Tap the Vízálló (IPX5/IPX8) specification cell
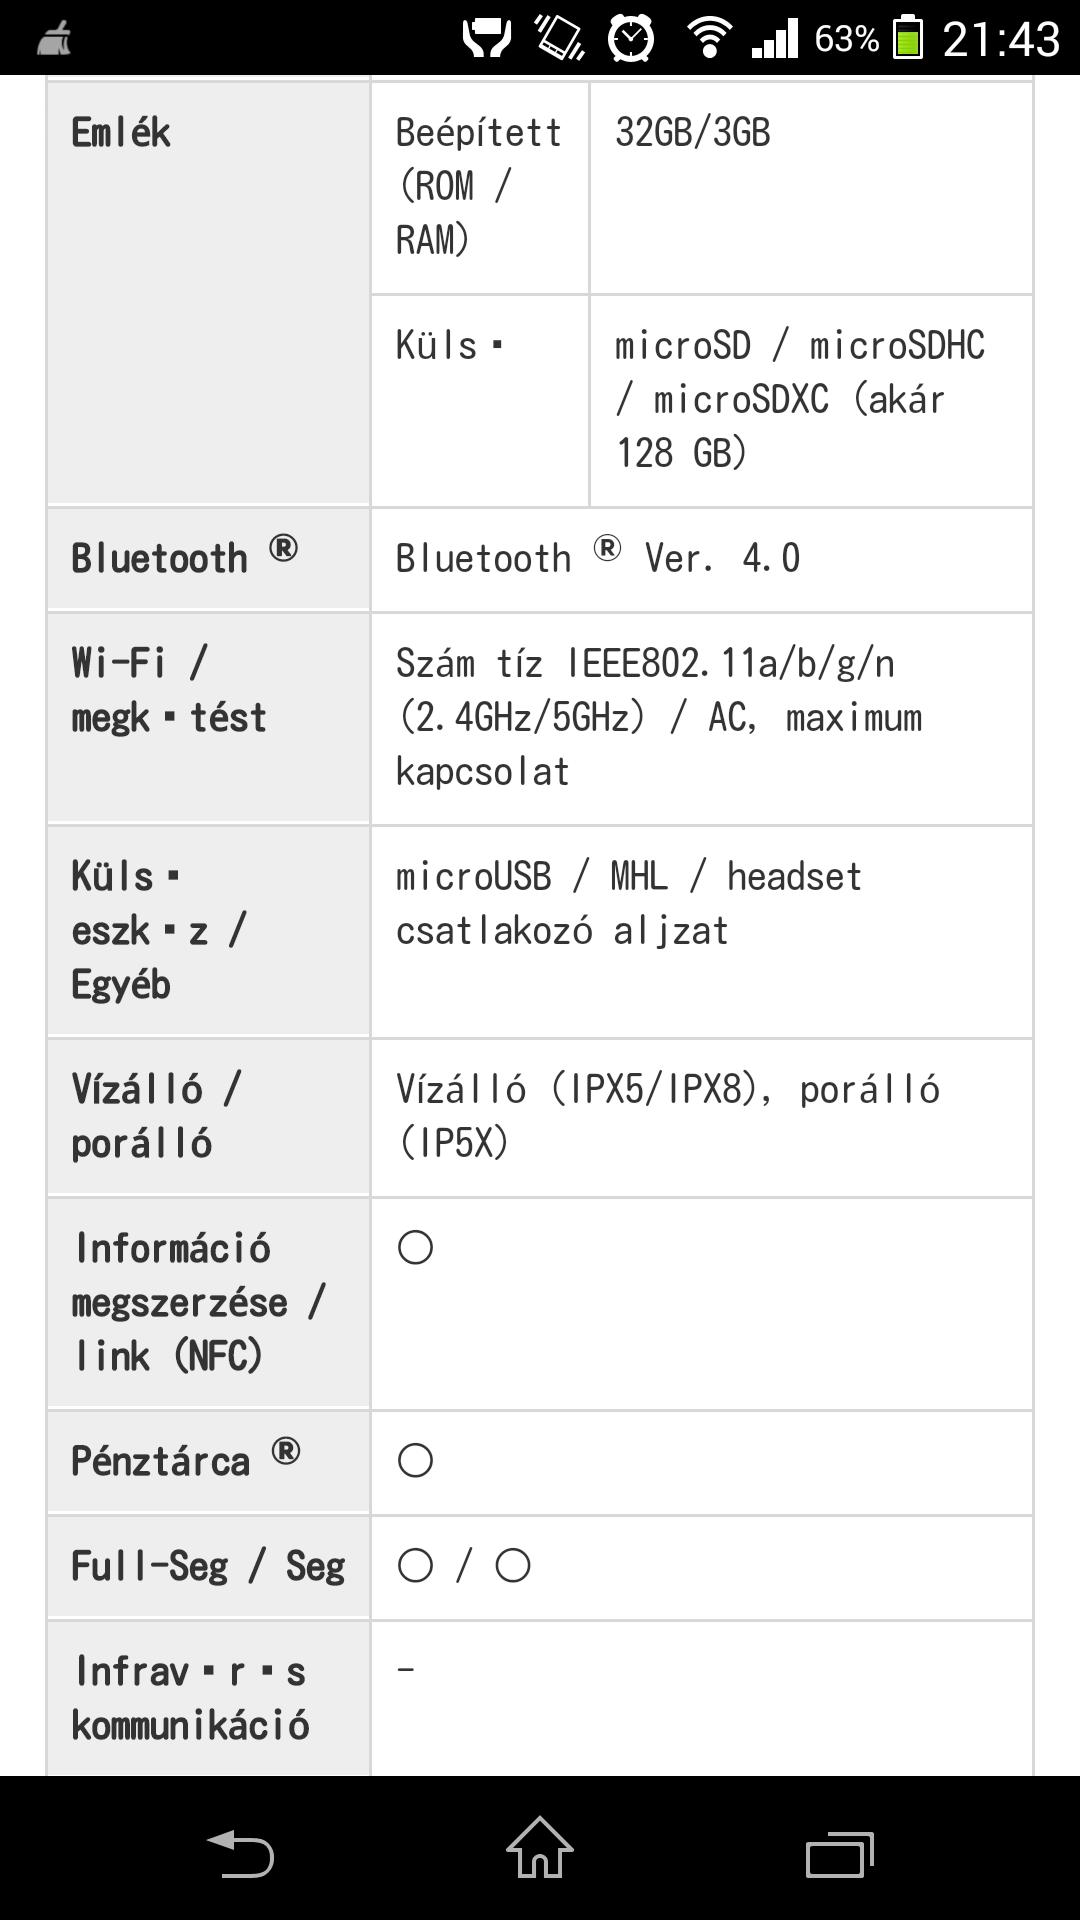The image size is (1080, 1920). pyautogui.click(x=702, y=1117)
